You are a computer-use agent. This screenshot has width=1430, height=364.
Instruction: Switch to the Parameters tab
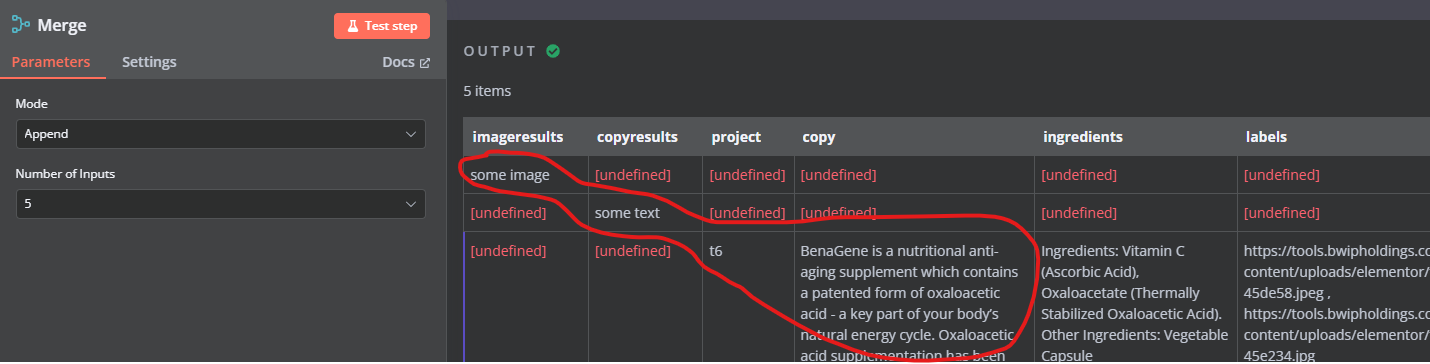pos(51,62)
